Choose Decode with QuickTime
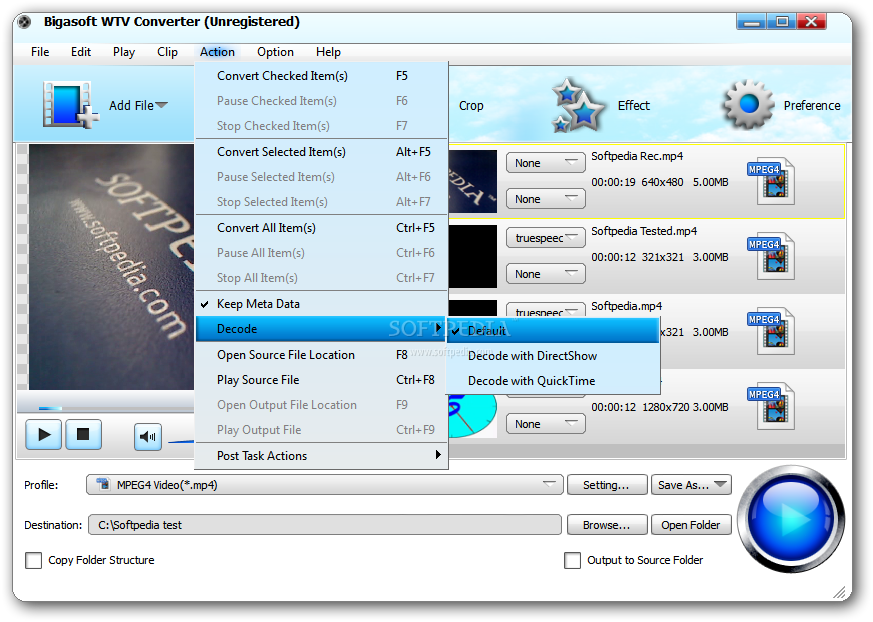Screen dimensions: 873x622 pos(553,381)
